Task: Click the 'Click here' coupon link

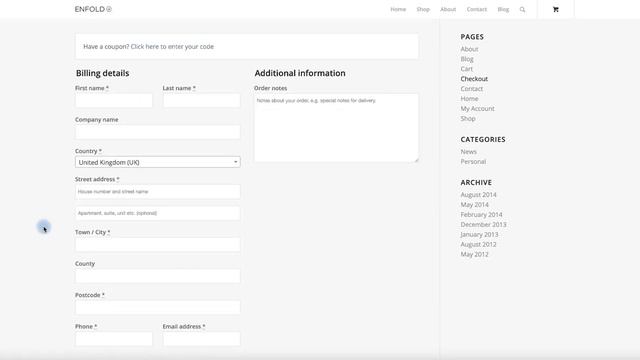Action: (144, 47)
